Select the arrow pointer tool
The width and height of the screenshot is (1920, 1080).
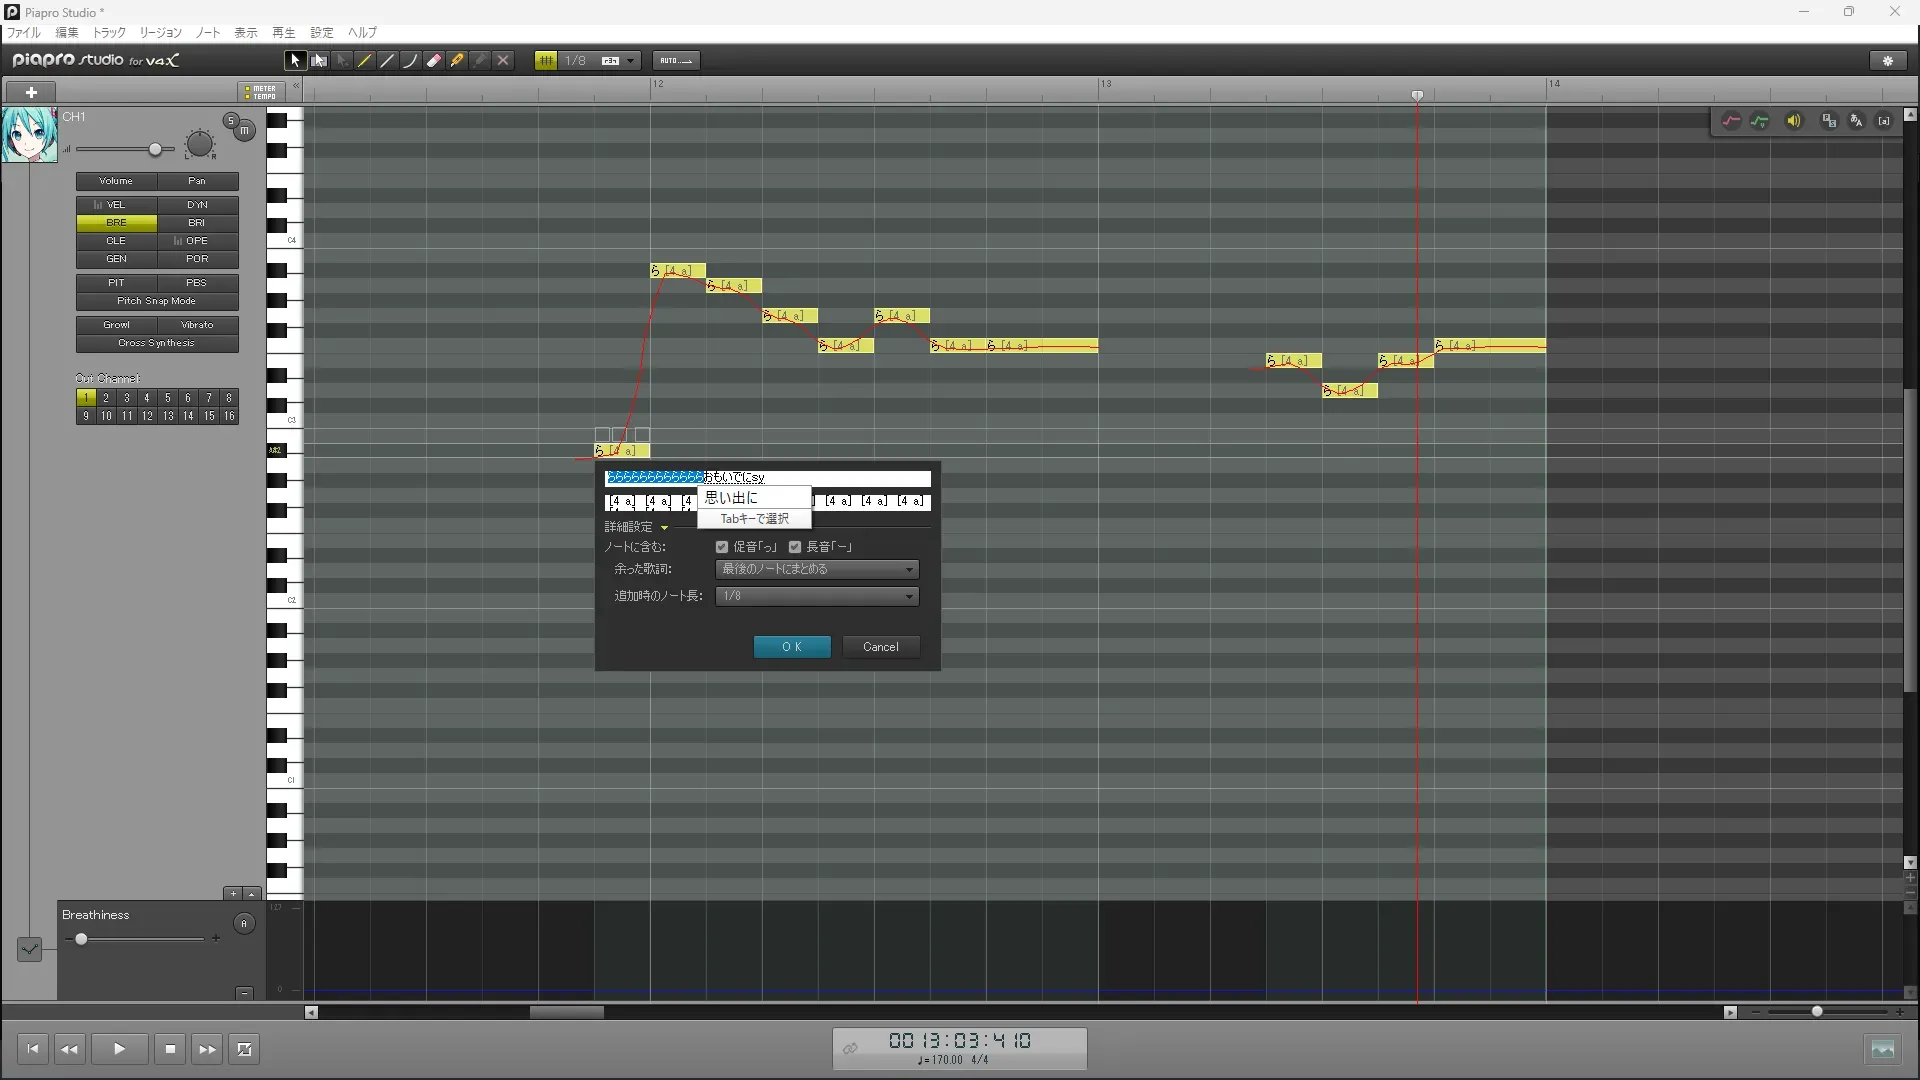295,61
